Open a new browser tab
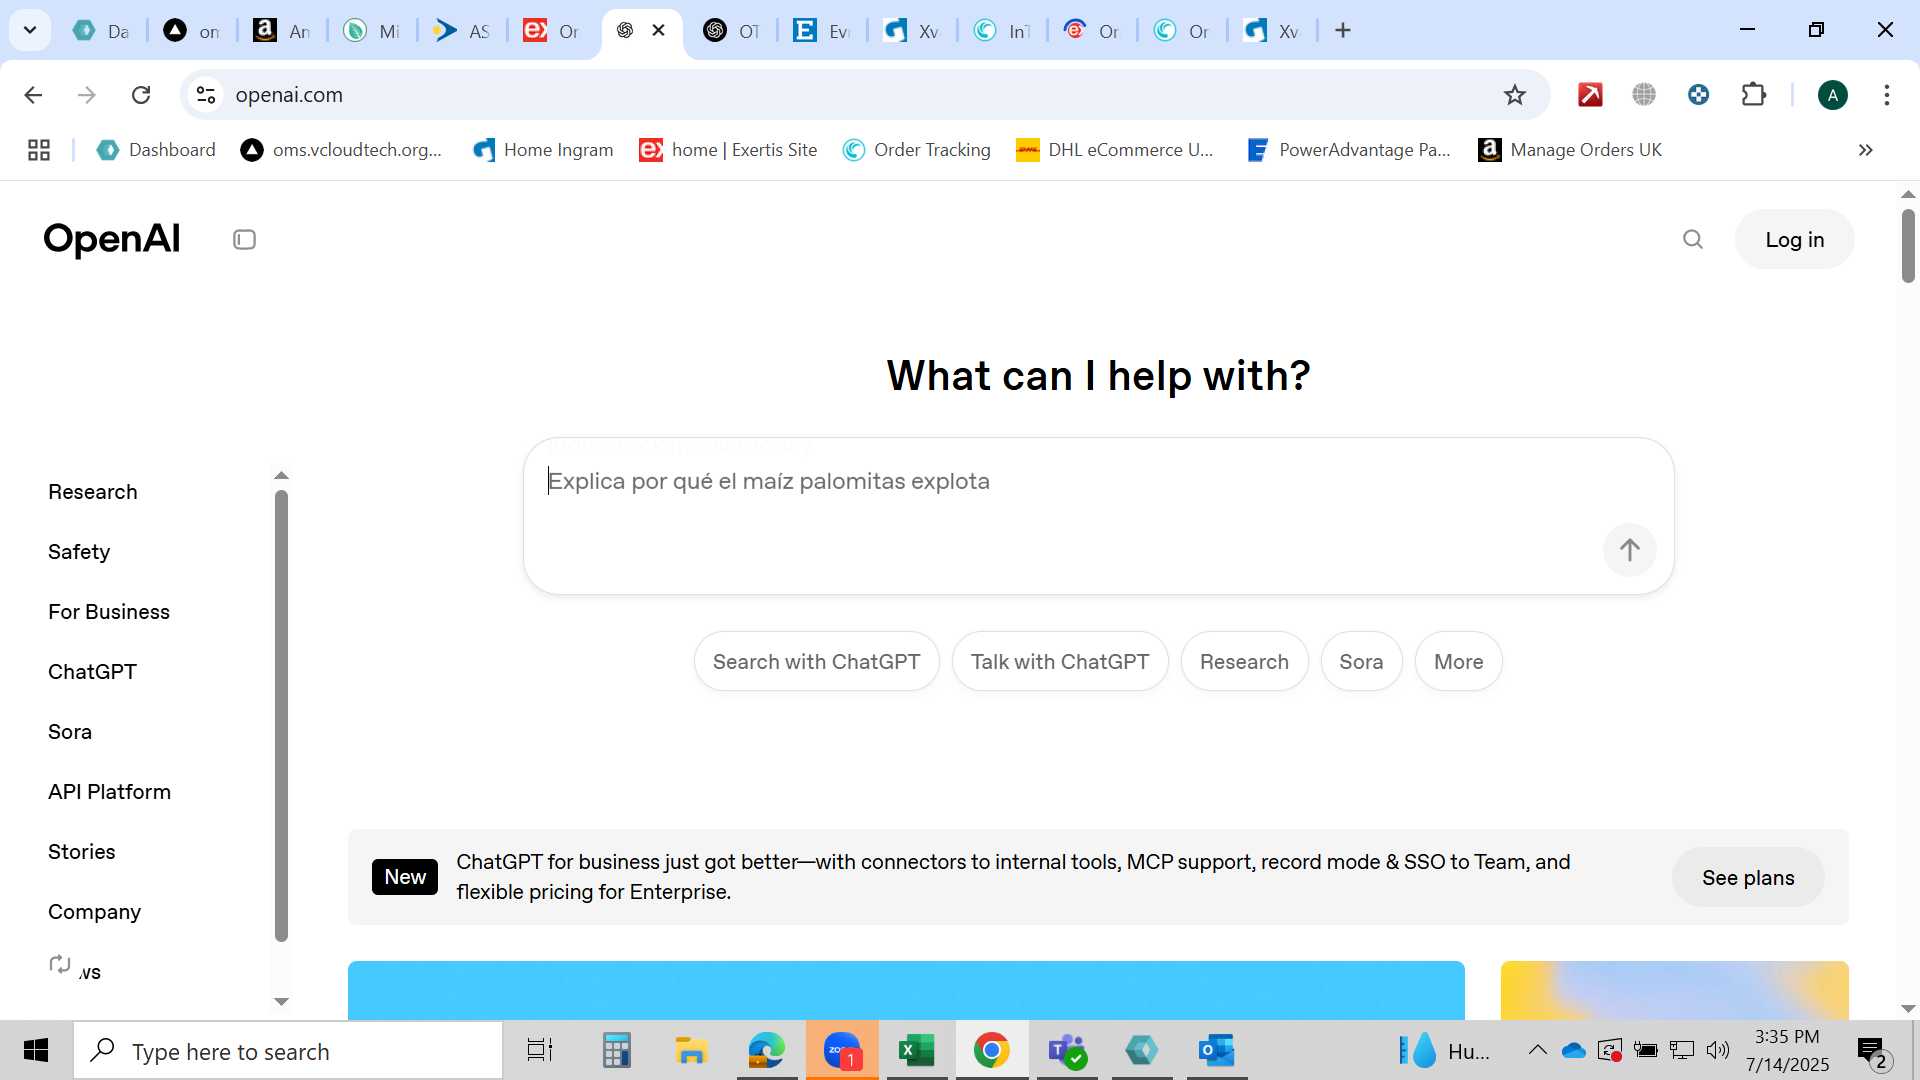 tap(1343, 31)
